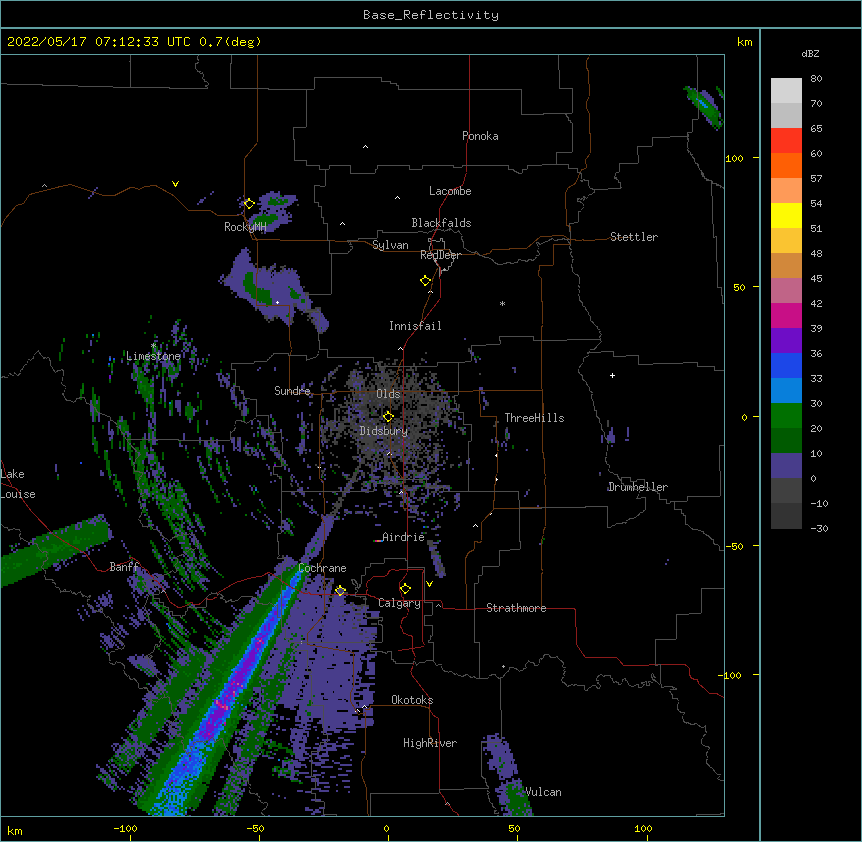Click the Stettler label
This screenshot has height=842, width=862.
point(634,237)
